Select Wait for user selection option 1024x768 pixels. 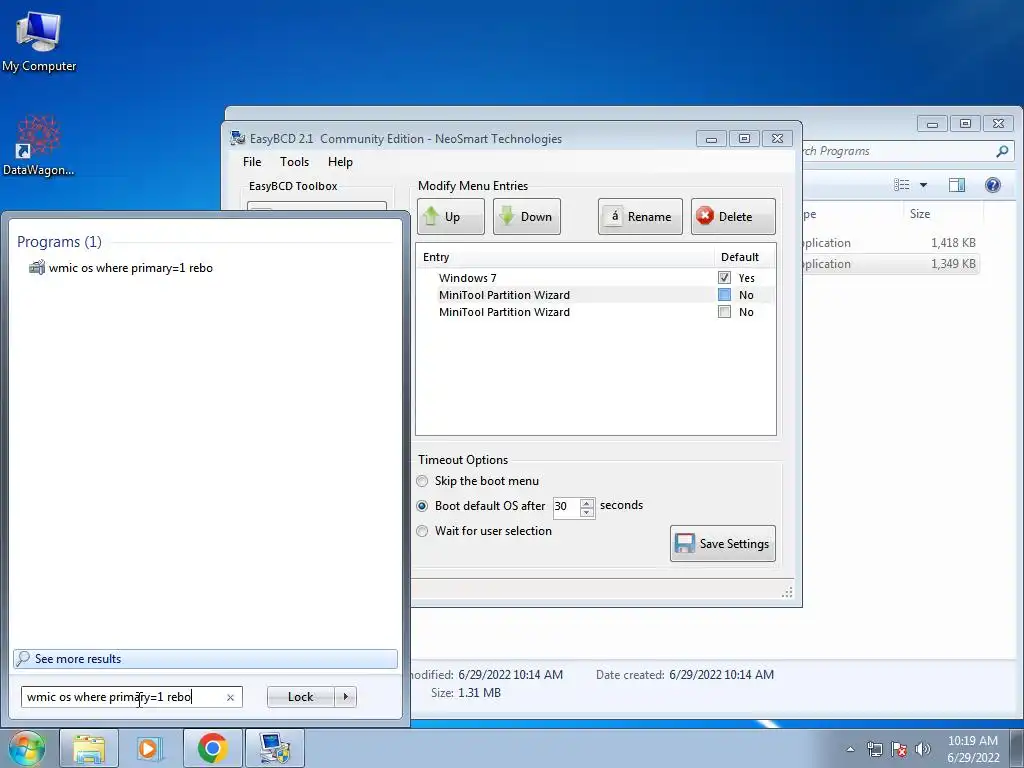[423, 531]
